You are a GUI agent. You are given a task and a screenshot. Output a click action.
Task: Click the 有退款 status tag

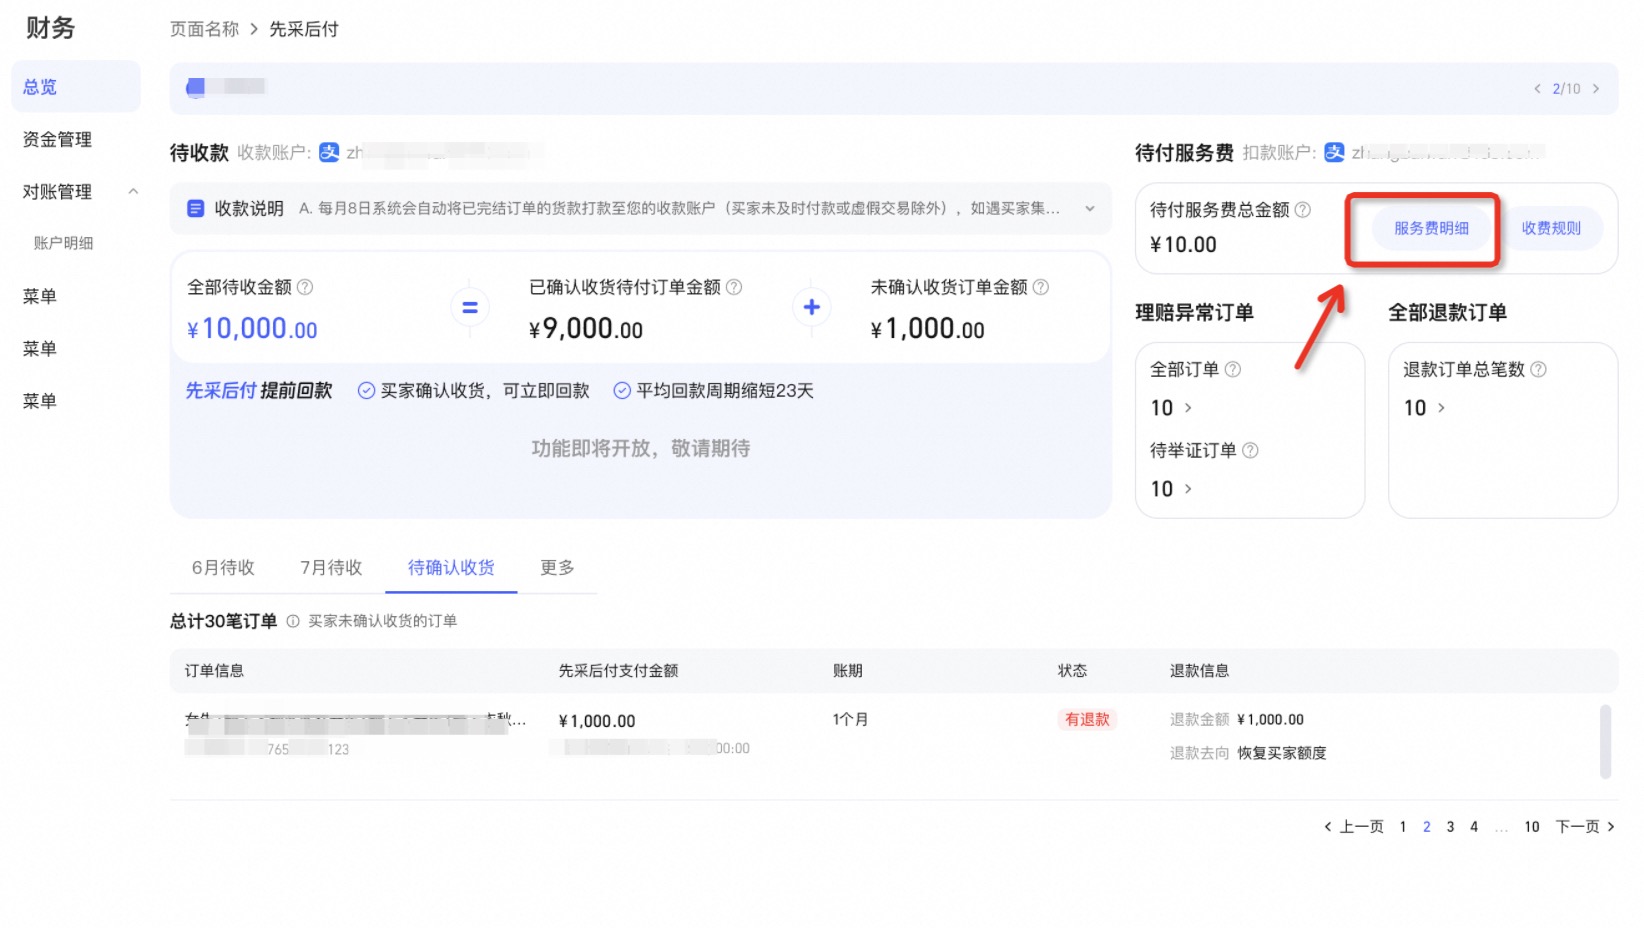[1087, 719]
